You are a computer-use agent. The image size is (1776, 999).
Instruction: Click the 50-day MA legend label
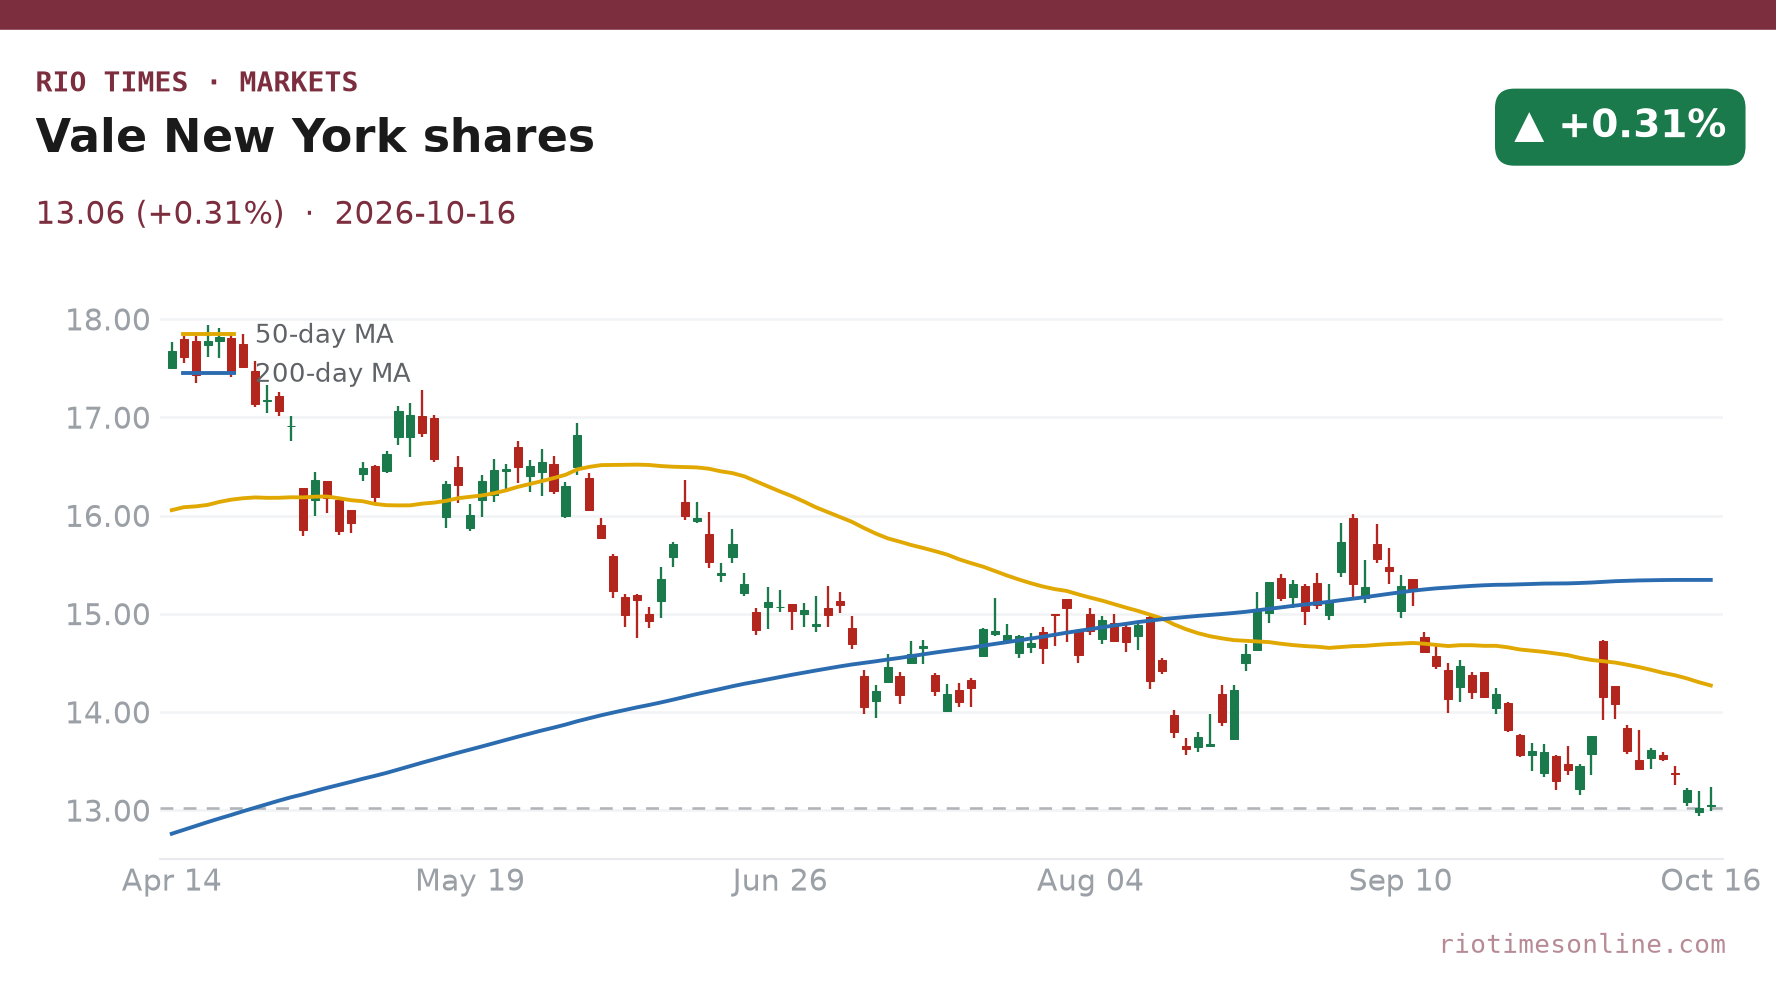point(324,334)
